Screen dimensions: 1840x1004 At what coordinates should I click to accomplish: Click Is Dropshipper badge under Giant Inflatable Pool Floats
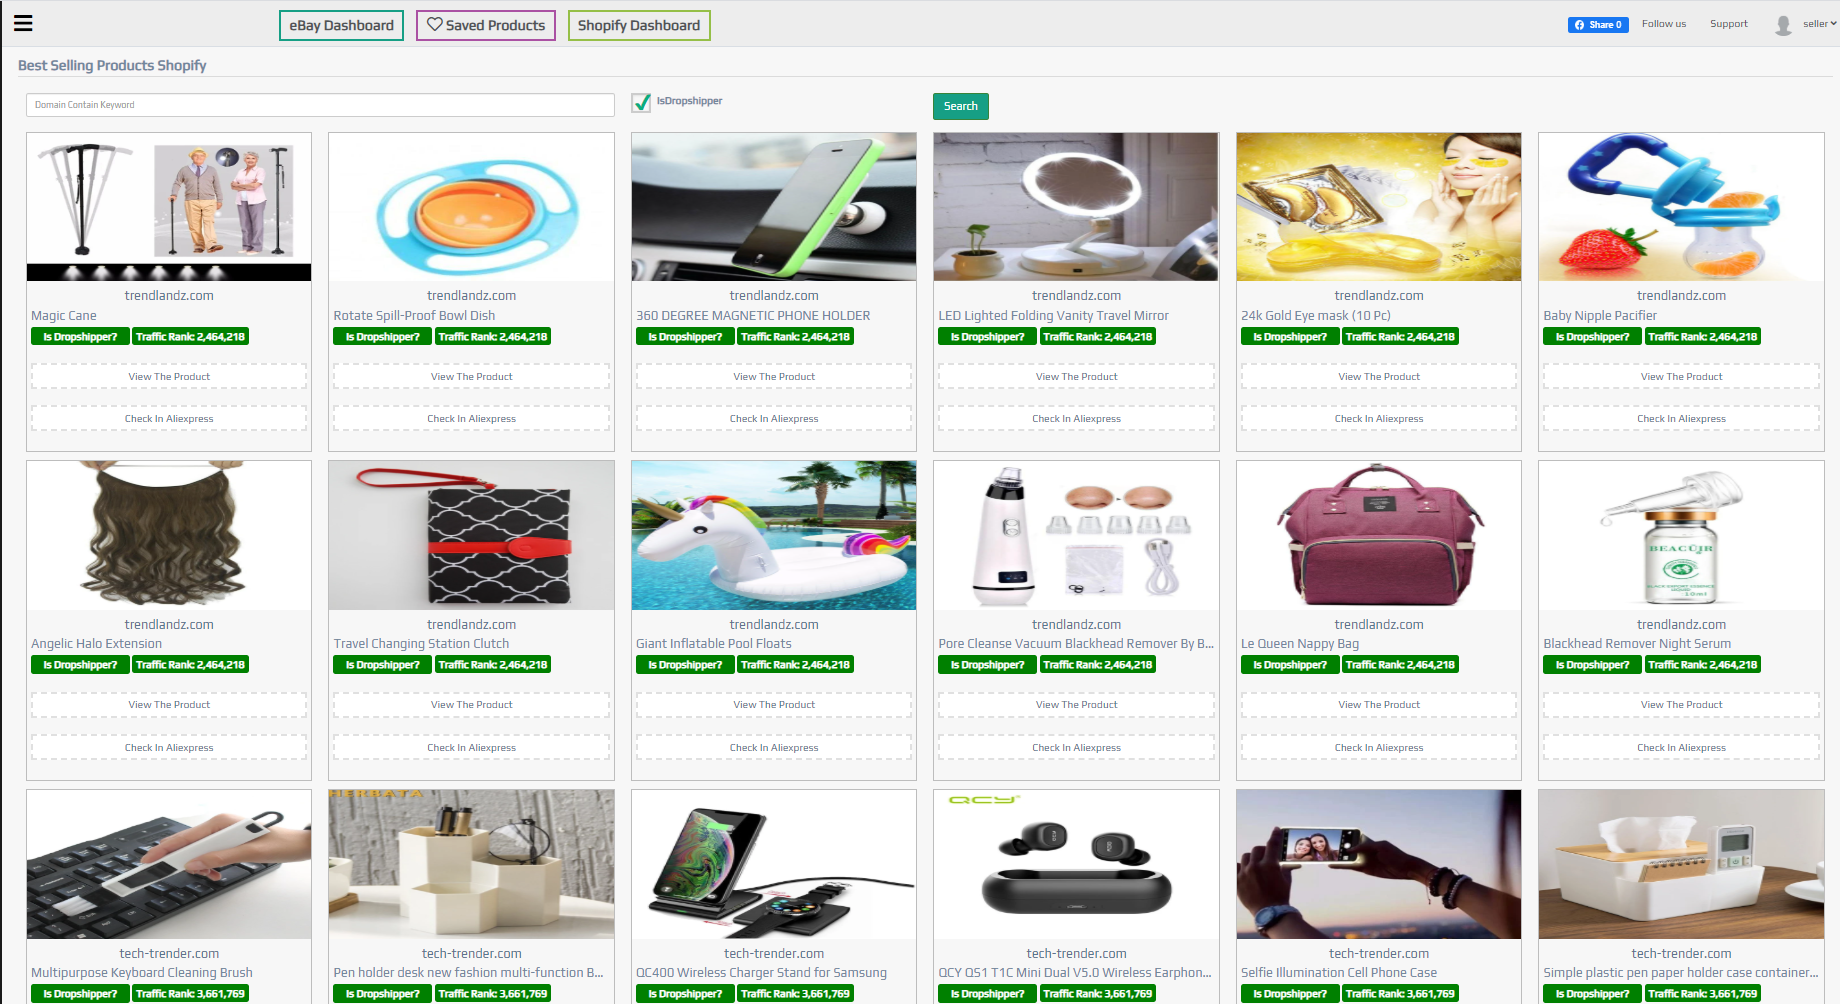685,665
